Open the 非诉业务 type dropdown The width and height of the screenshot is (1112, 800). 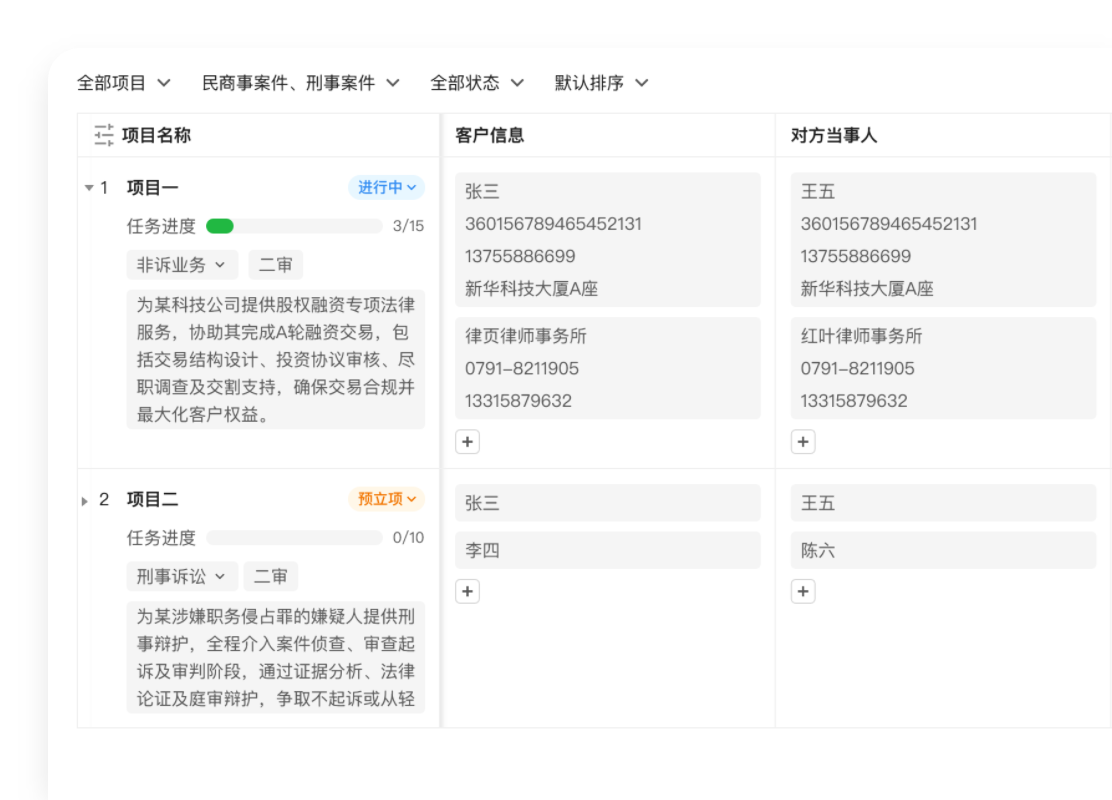pyautogui.click(x=182, y=265)
